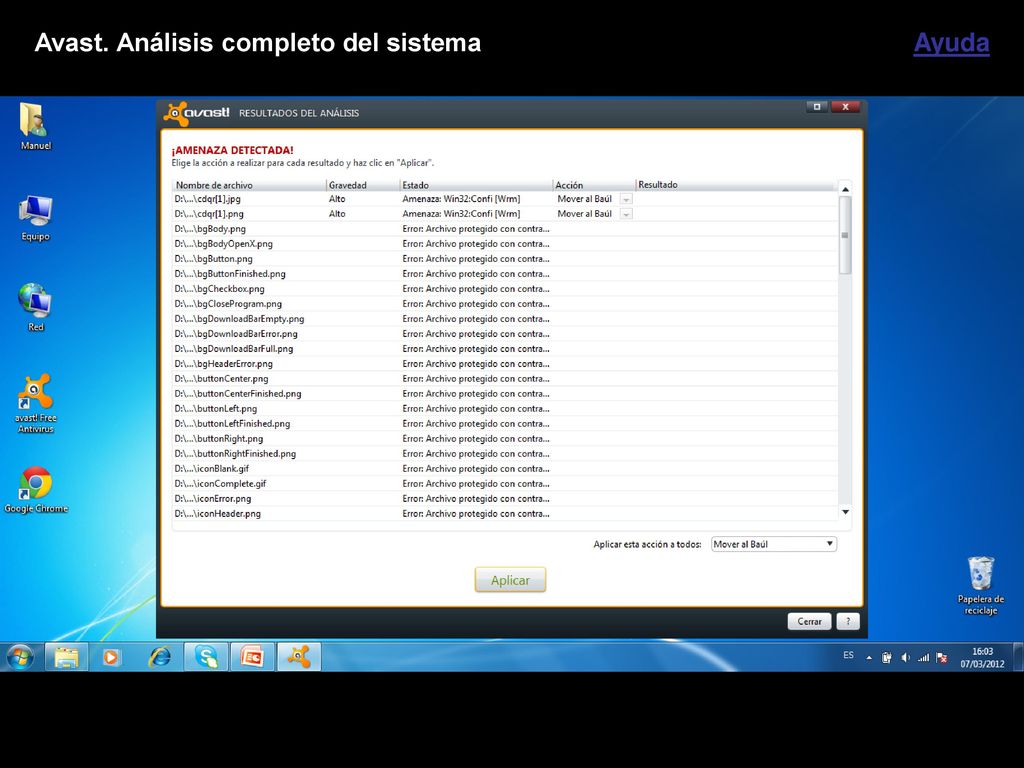Open the Action Center flag tray icon
This screenshot has height=768, width=1024.
tap(941, 658)
